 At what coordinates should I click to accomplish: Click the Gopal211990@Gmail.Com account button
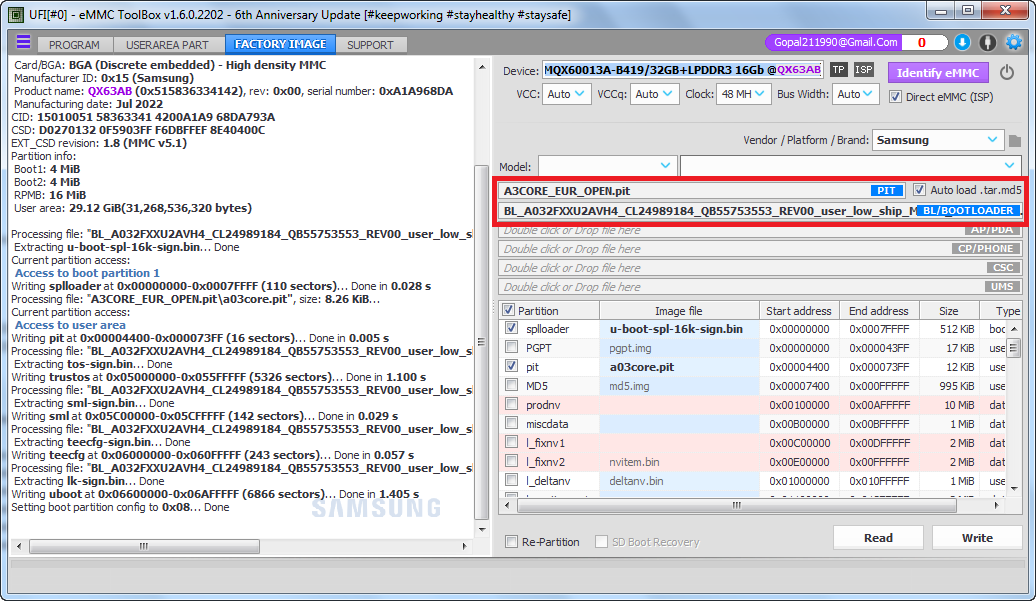tap(835, 42)
